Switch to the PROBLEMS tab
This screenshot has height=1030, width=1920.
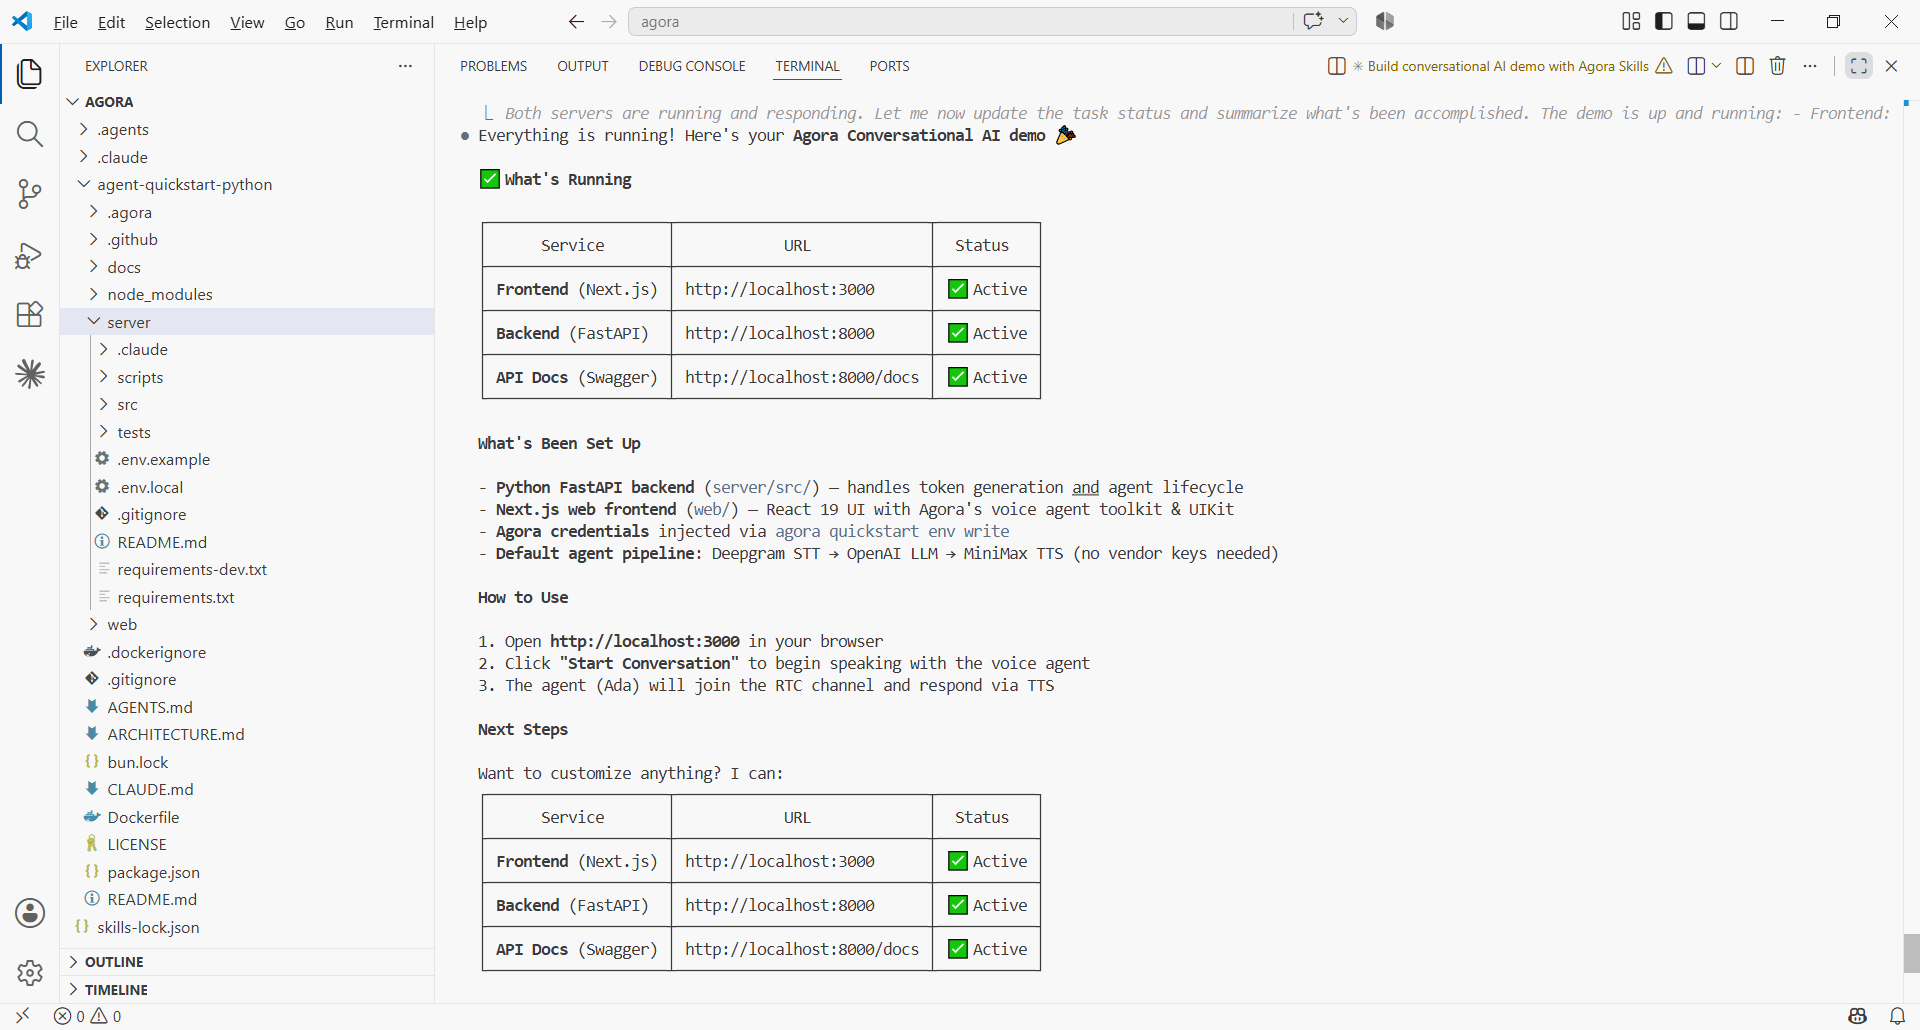pos(493,66)
